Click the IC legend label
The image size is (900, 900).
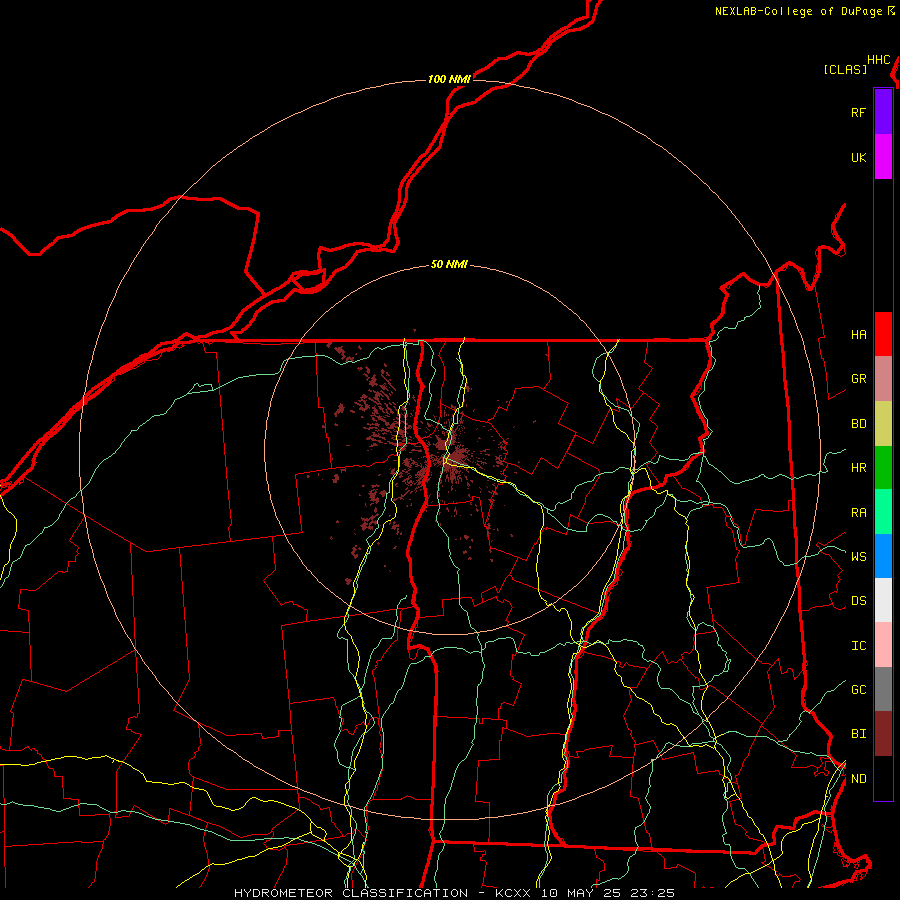click(858, 646)
